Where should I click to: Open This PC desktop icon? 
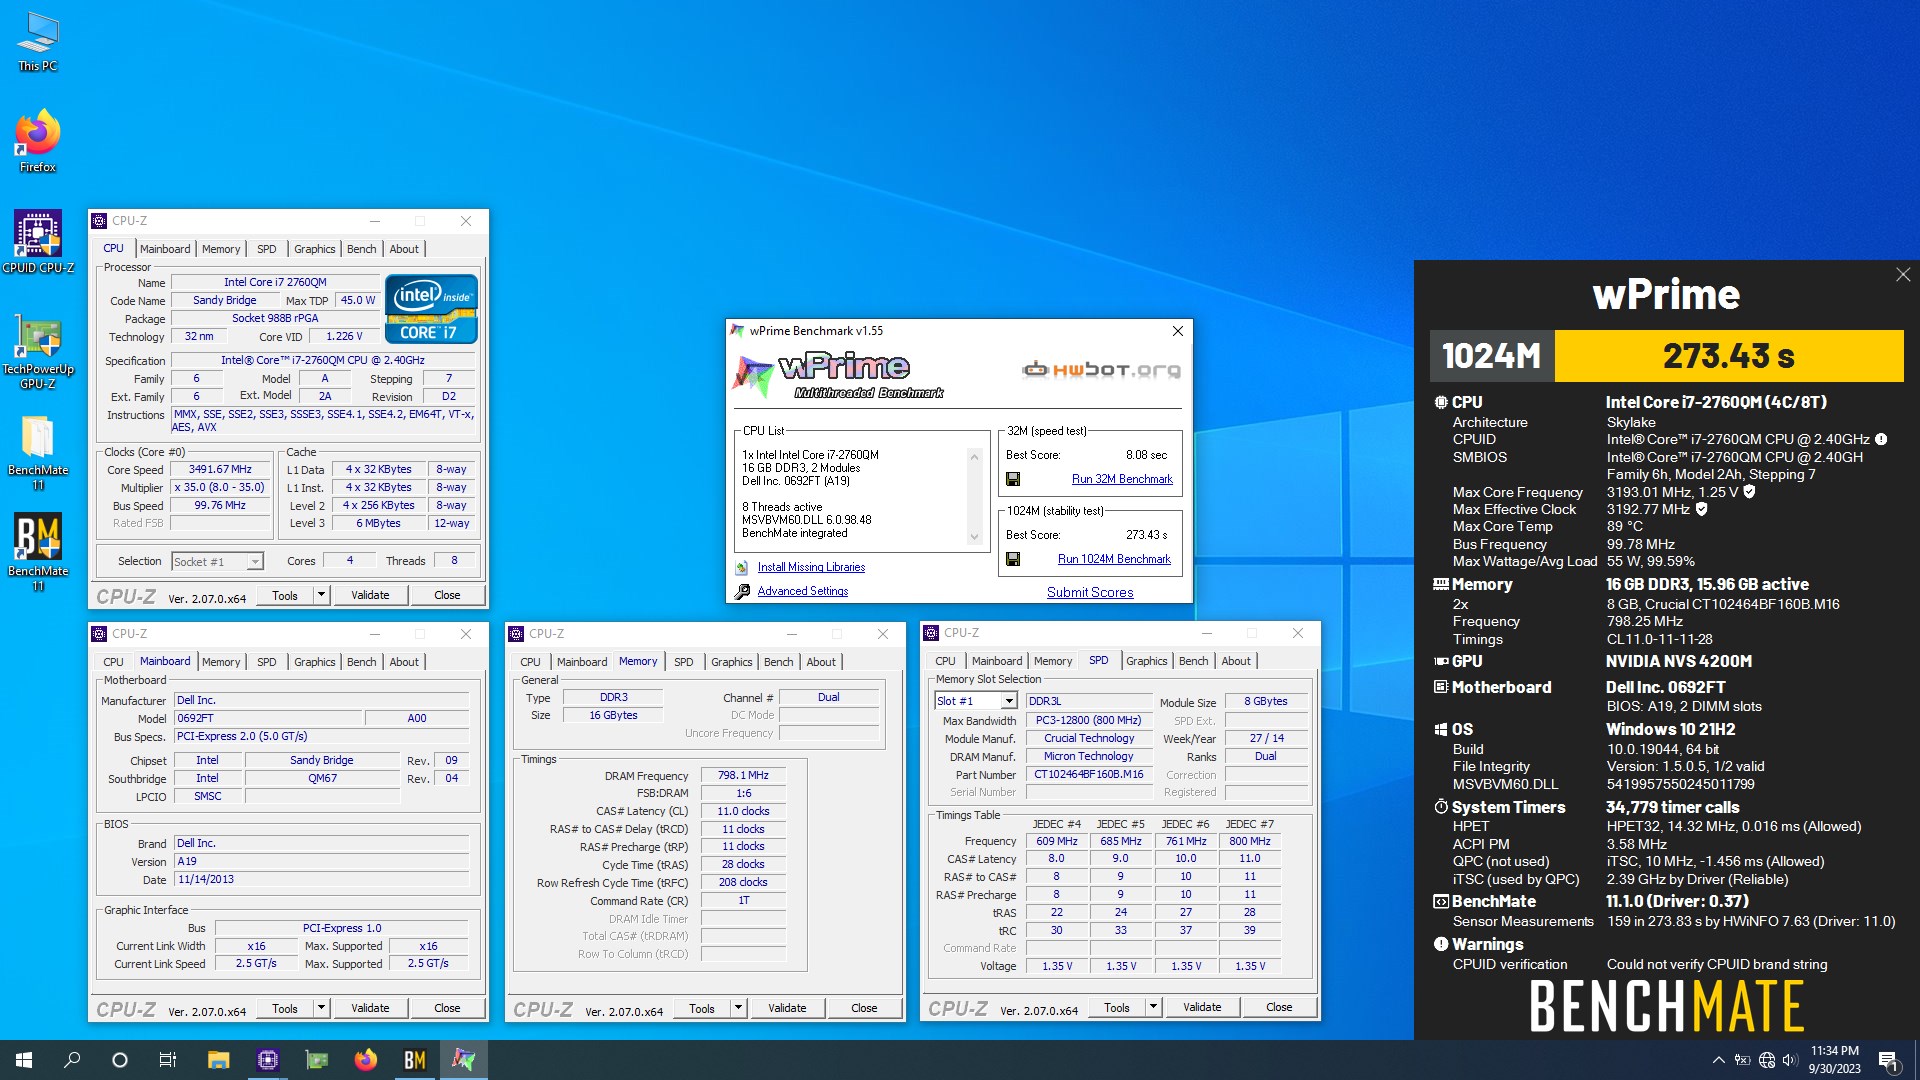(x=38, y=42)
